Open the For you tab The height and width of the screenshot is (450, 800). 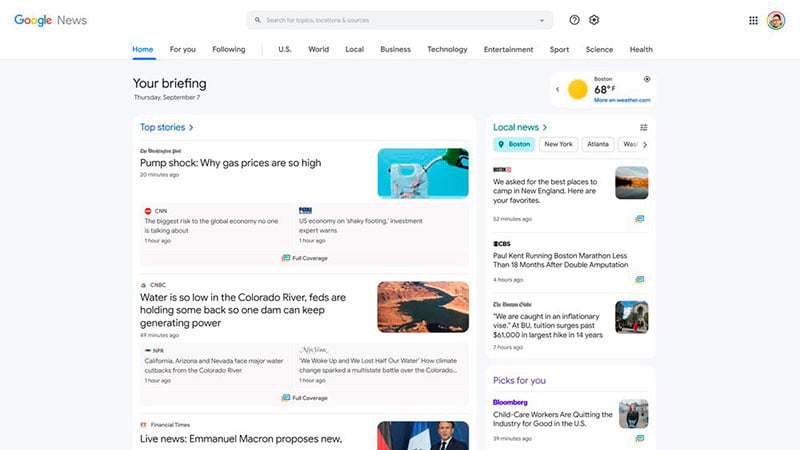183,49
